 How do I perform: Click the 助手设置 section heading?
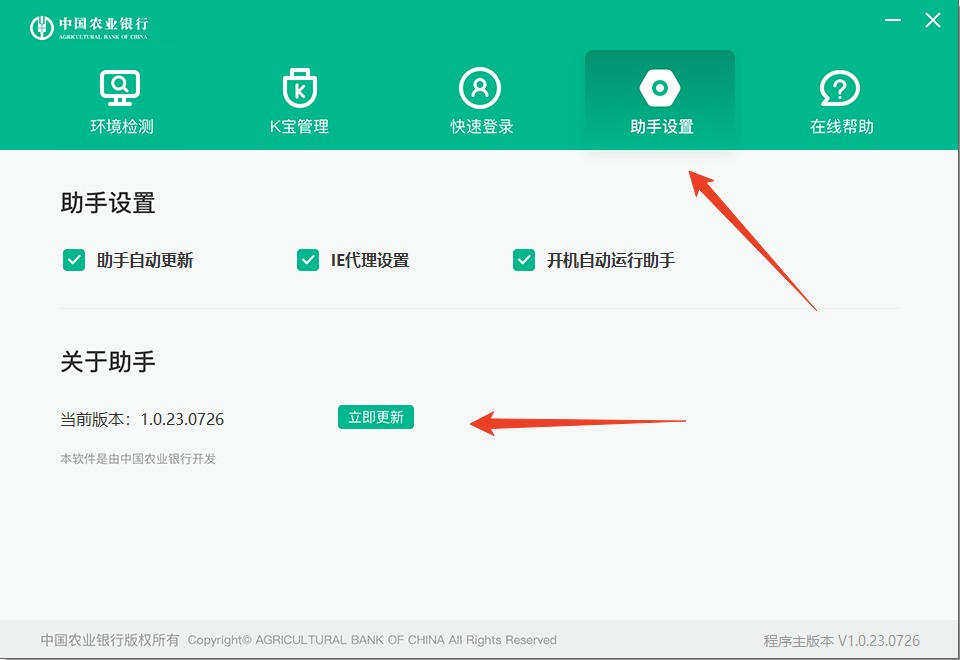pyautogui.click(x=108, y=203)
